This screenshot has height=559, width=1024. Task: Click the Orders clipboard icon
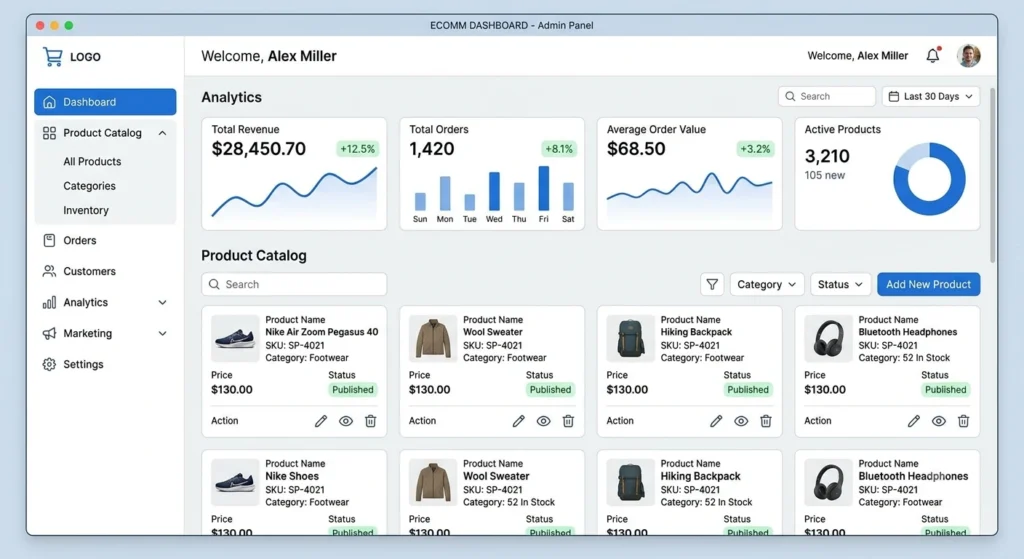49,240
